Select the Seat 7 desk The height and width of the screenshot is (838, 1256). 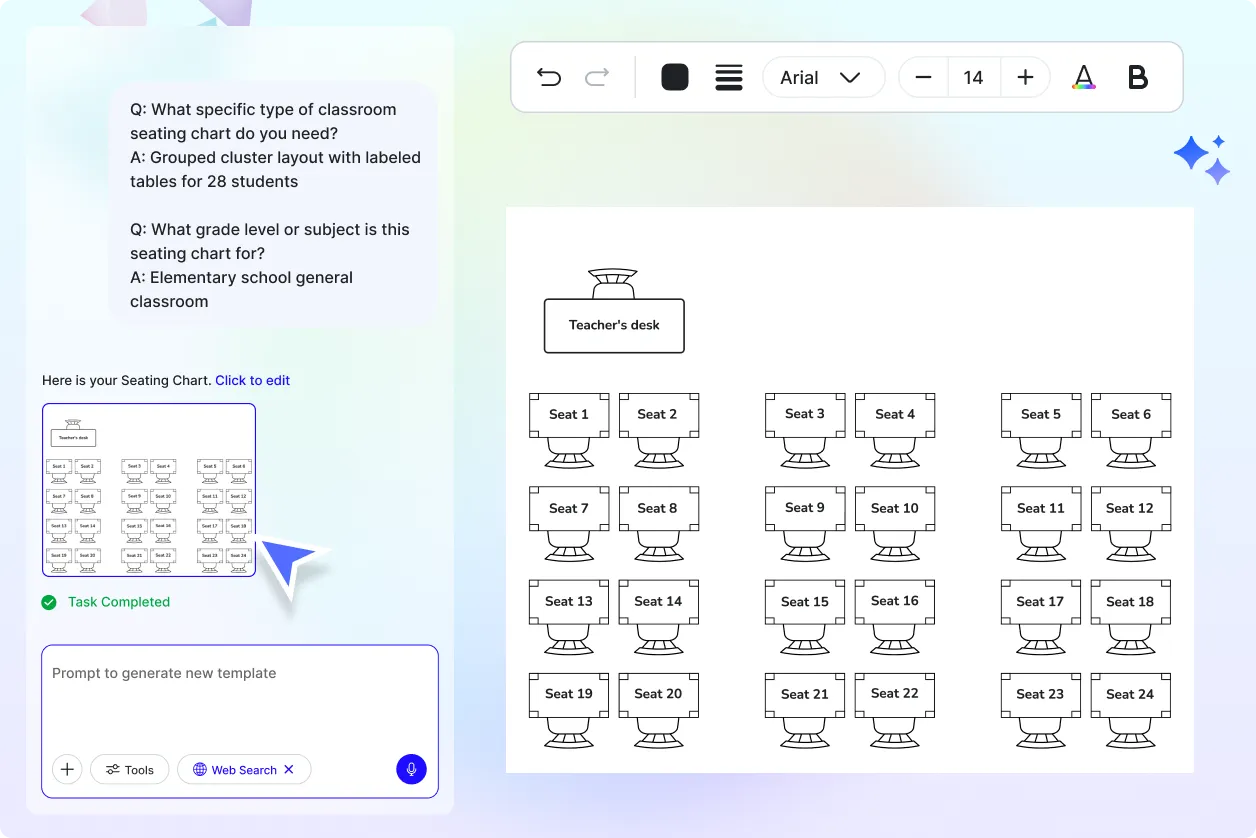(569, 509)
